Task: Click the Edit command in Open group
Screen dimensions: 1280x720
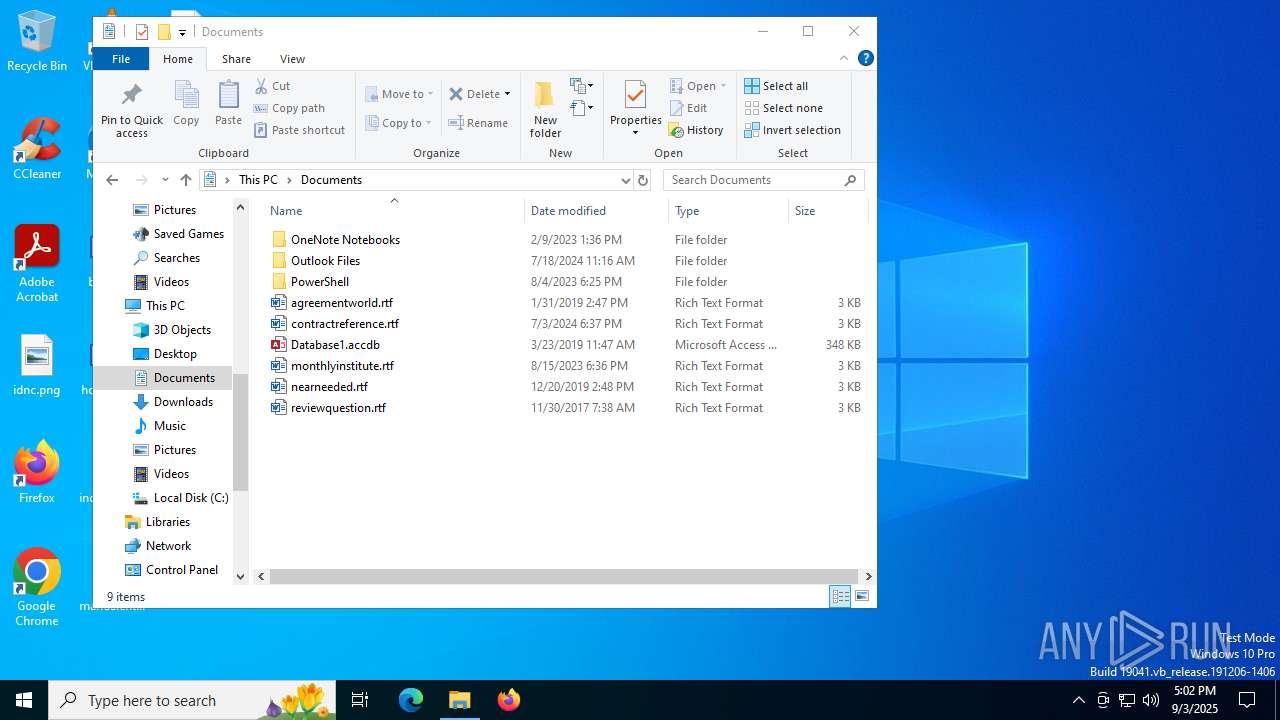Action: coord(688,108)
